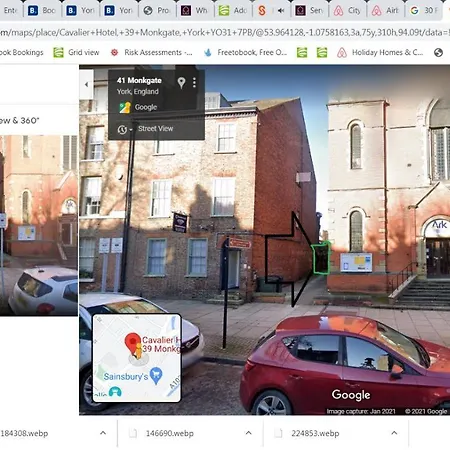Click the muted audio icon on browser tab

281,11
